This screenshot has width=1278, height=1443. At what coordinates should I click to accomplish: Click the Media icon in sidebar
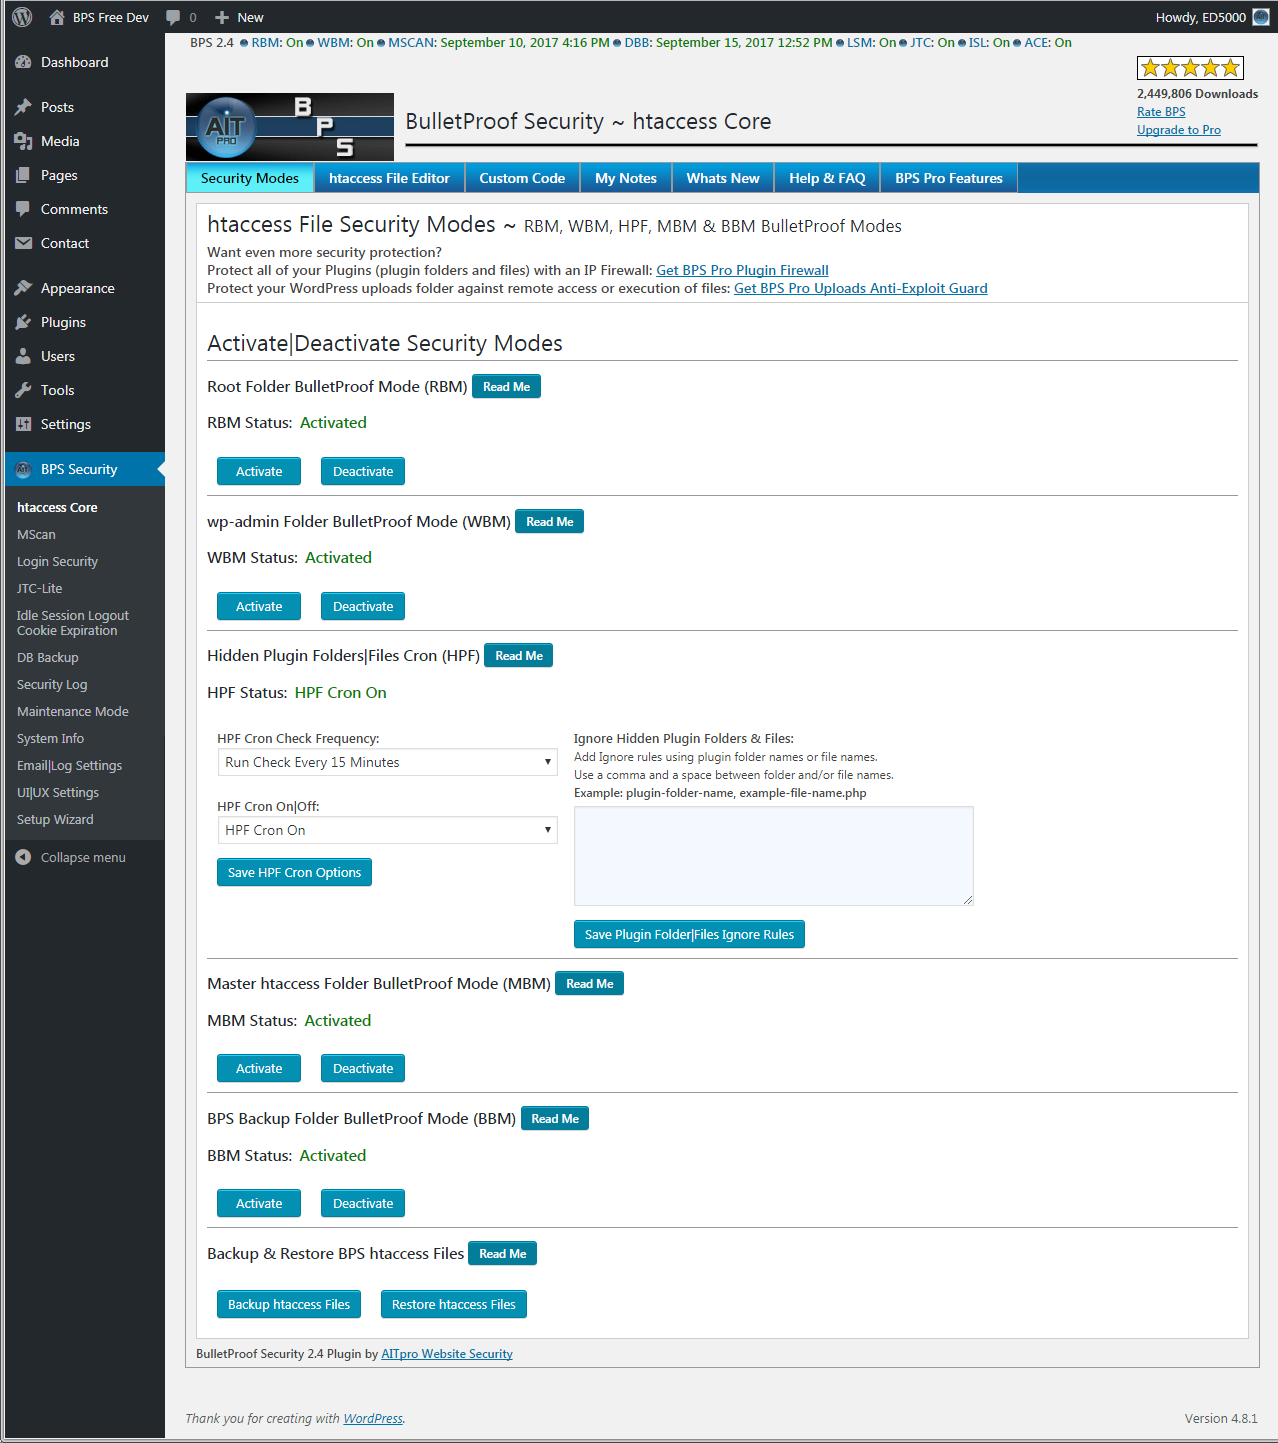(23, 141)
